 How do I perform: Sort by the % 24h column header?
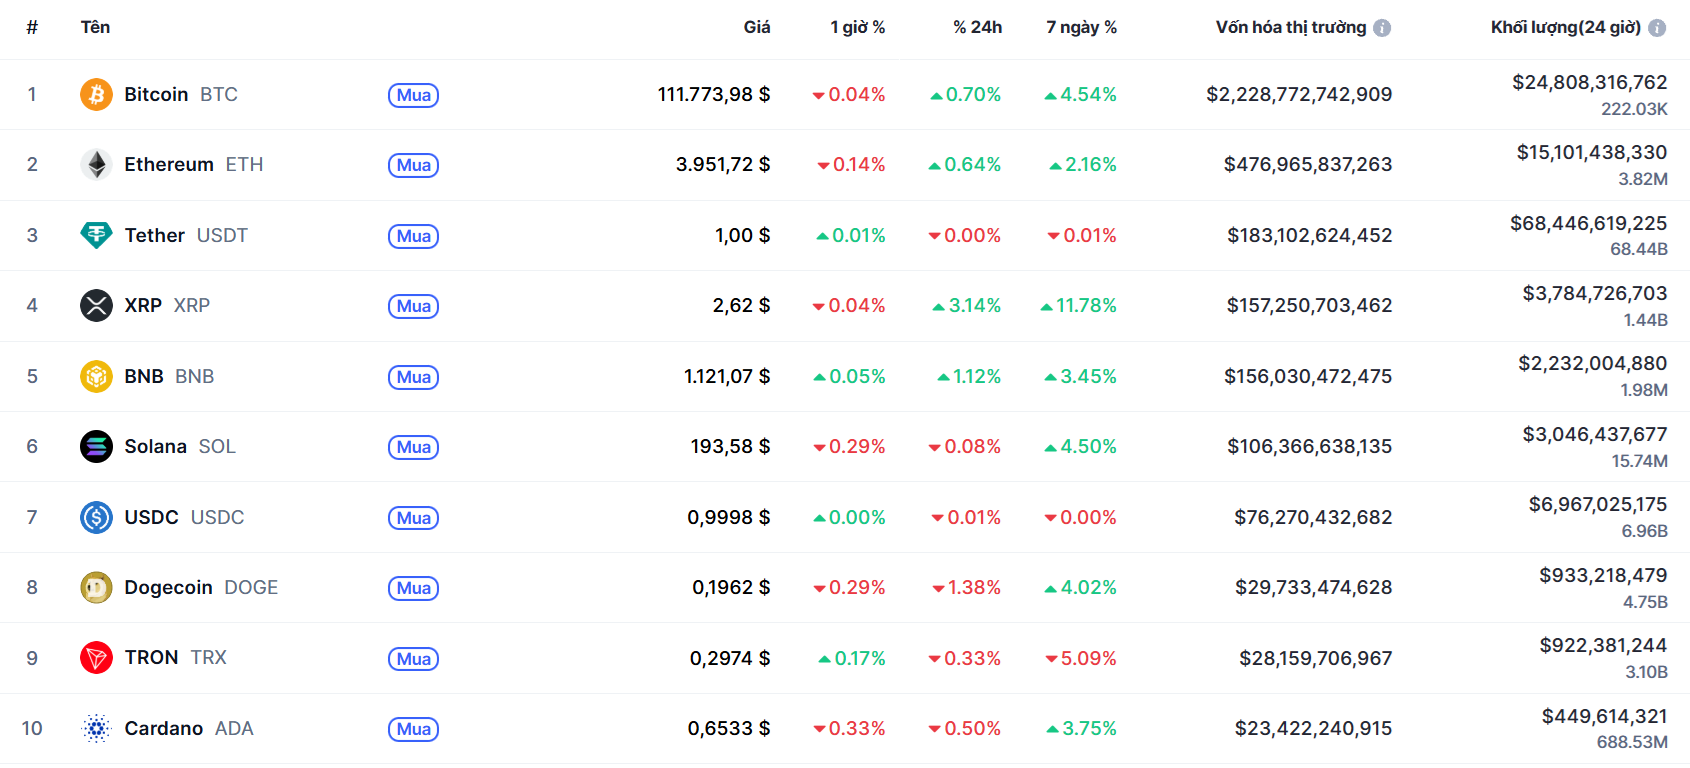pos(977,28)
